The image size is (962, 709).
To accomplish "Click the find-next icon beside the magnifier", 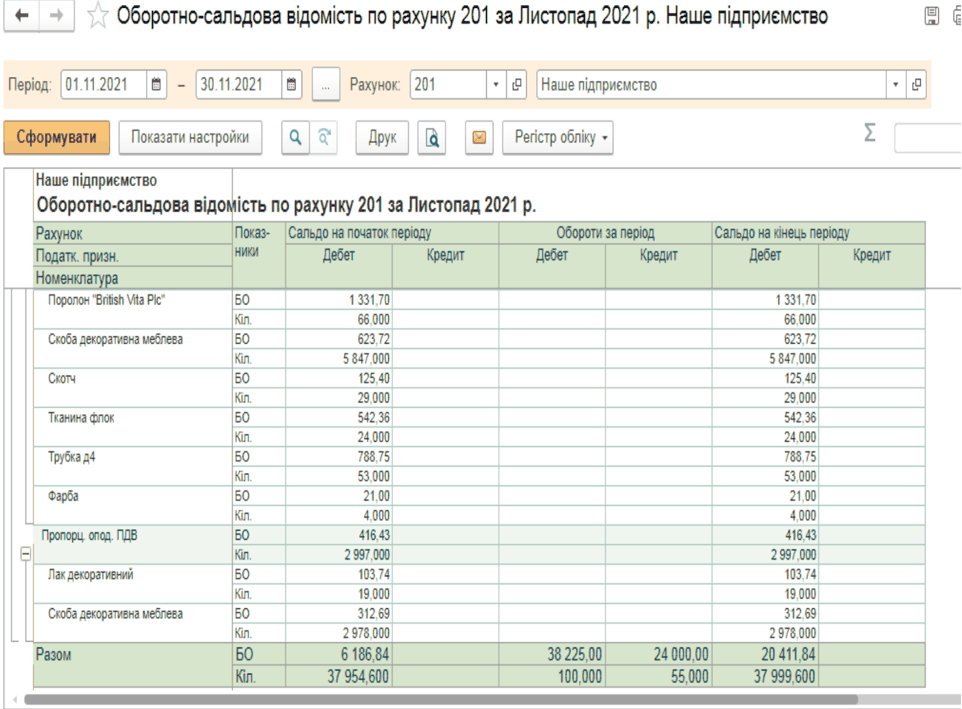I will 324,137.
